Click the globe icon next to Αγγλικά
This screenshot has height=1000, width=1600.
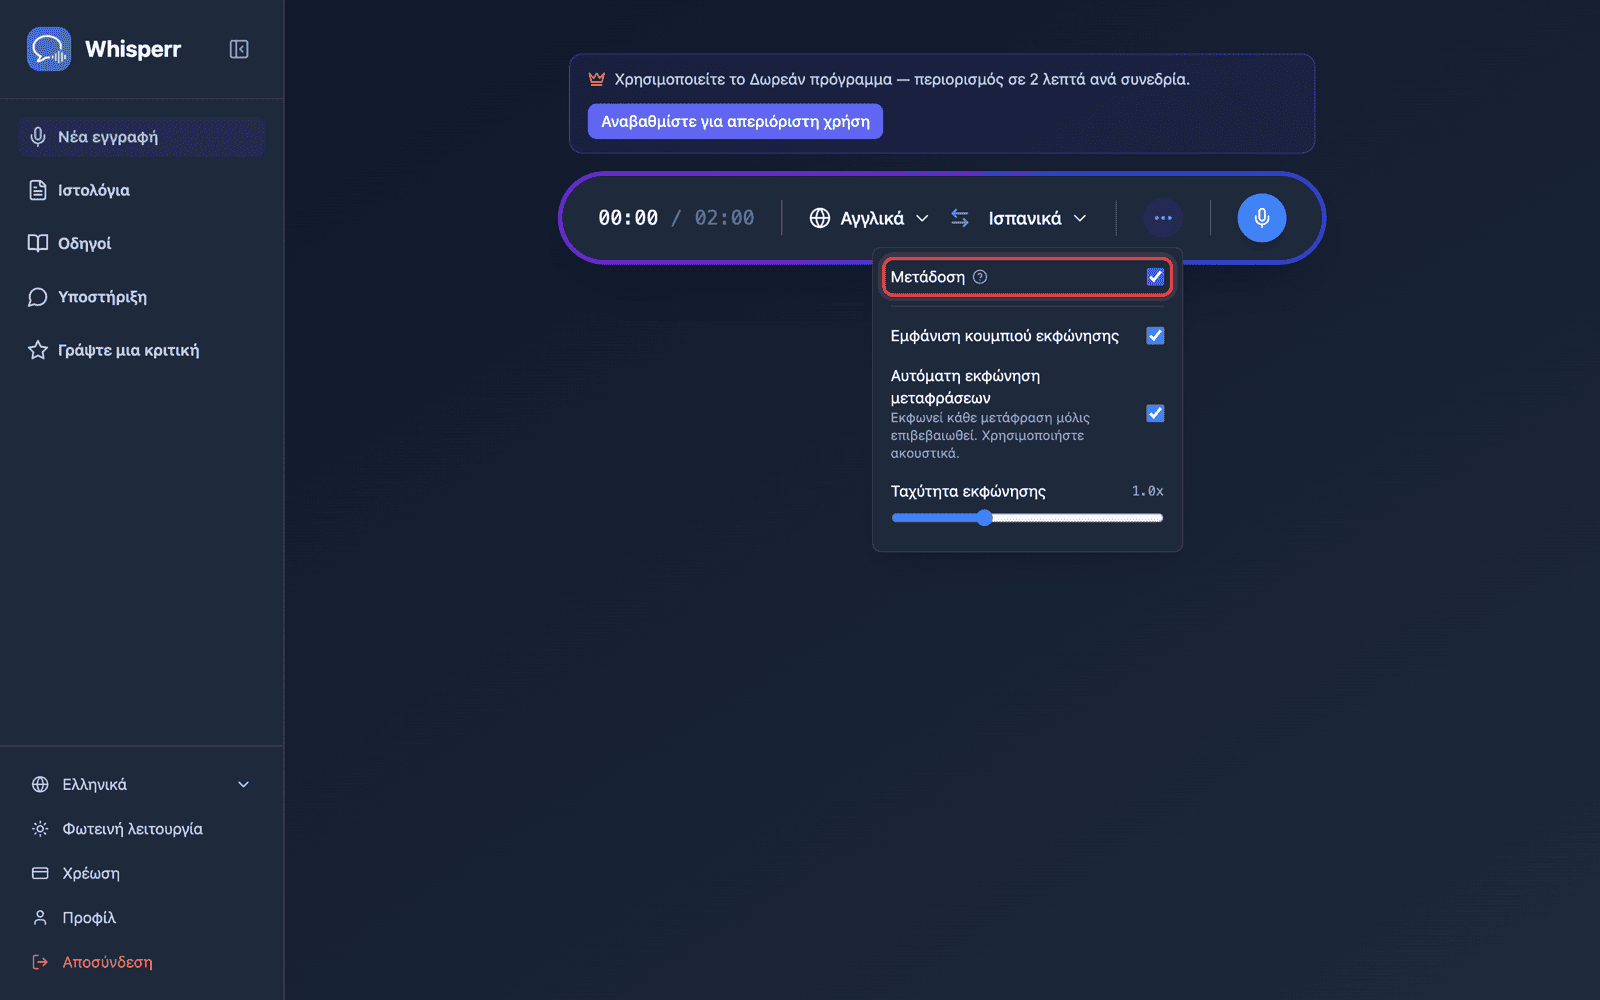pyautogui.click(x=820, y=218)
